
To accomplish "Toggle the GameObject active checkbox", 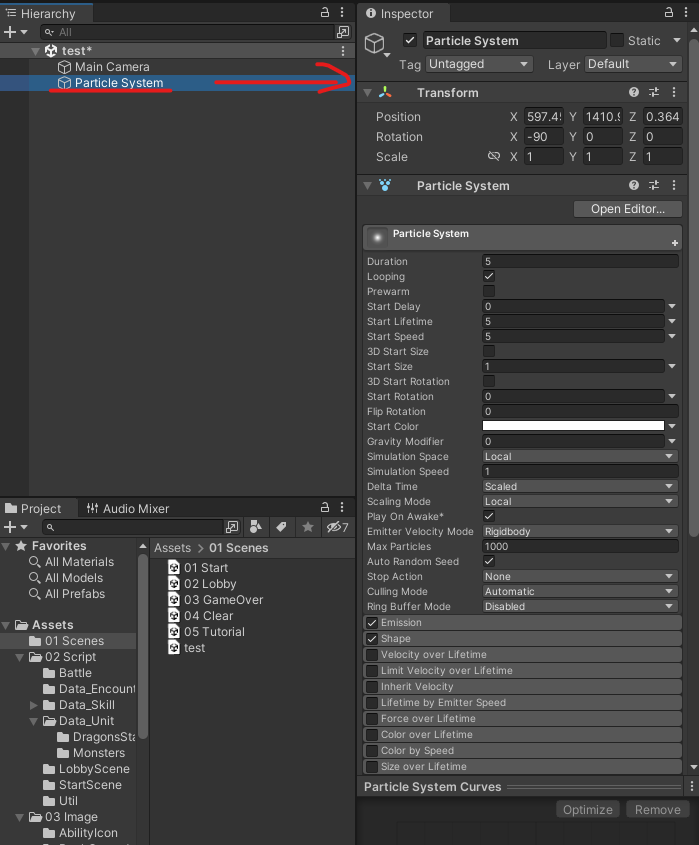I will (x=410, y=40).
